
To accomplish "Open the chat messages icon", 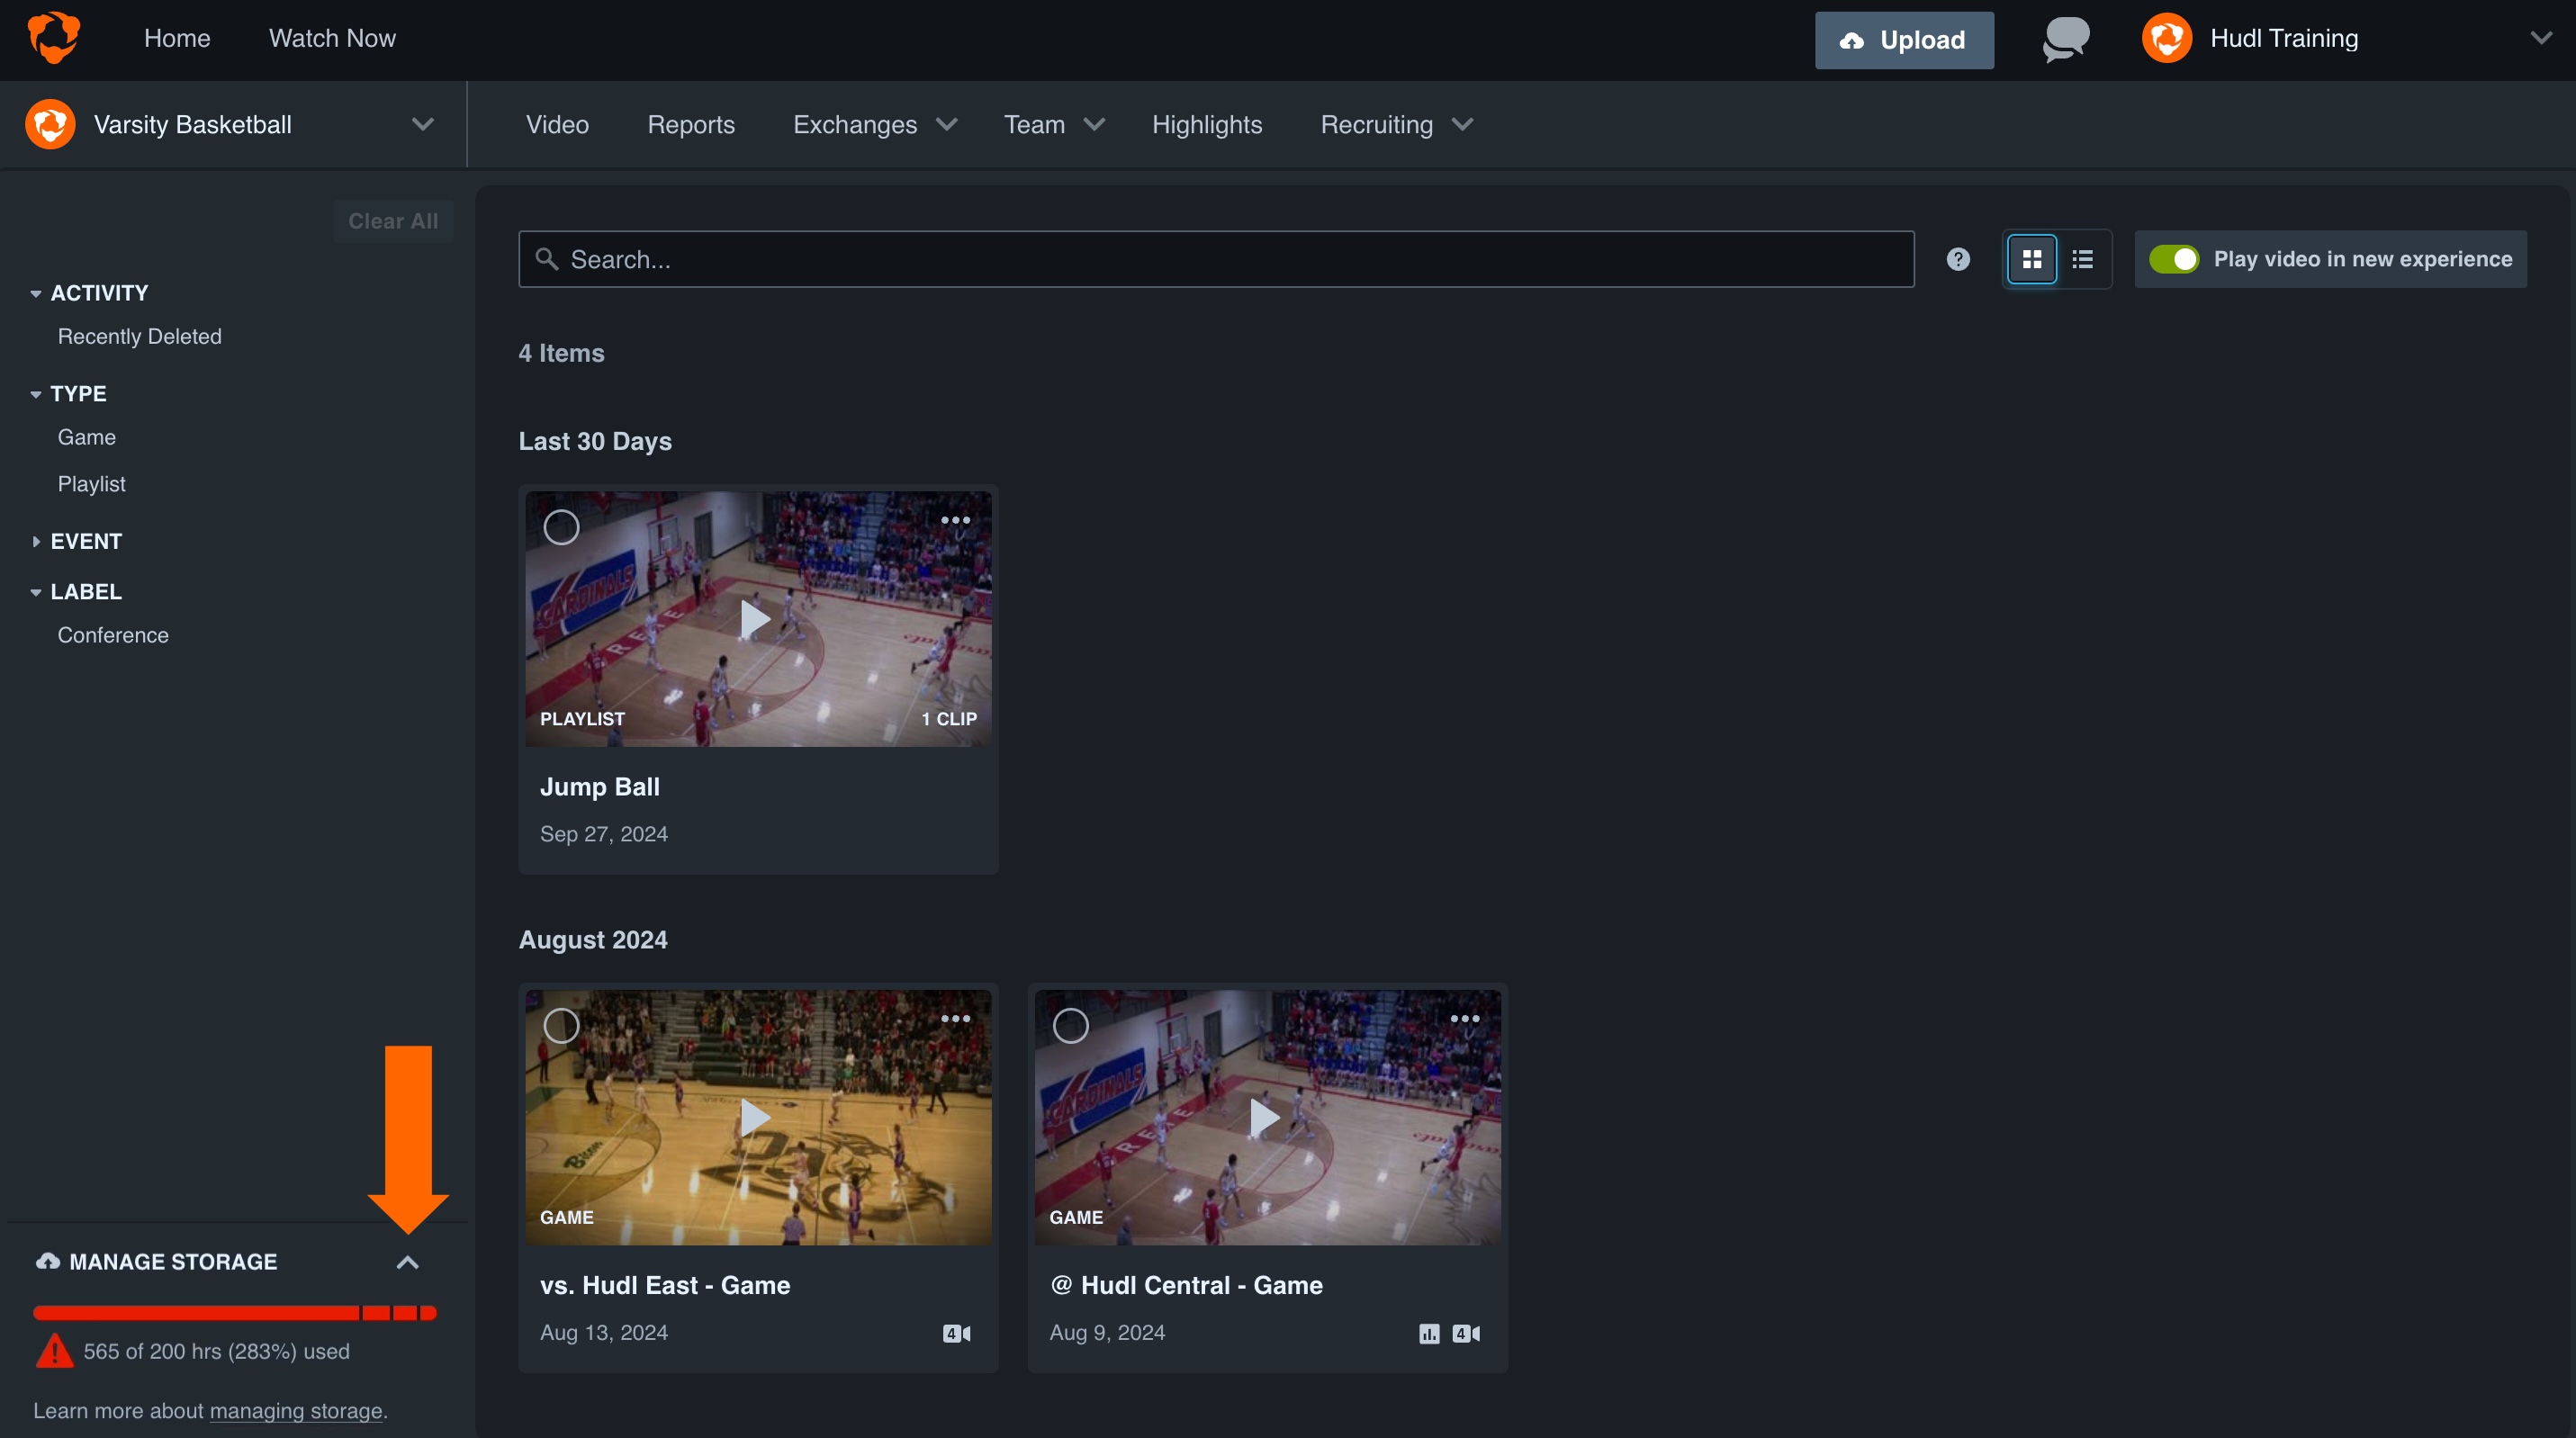I will pyautogui.click(x=2064, y=39).
